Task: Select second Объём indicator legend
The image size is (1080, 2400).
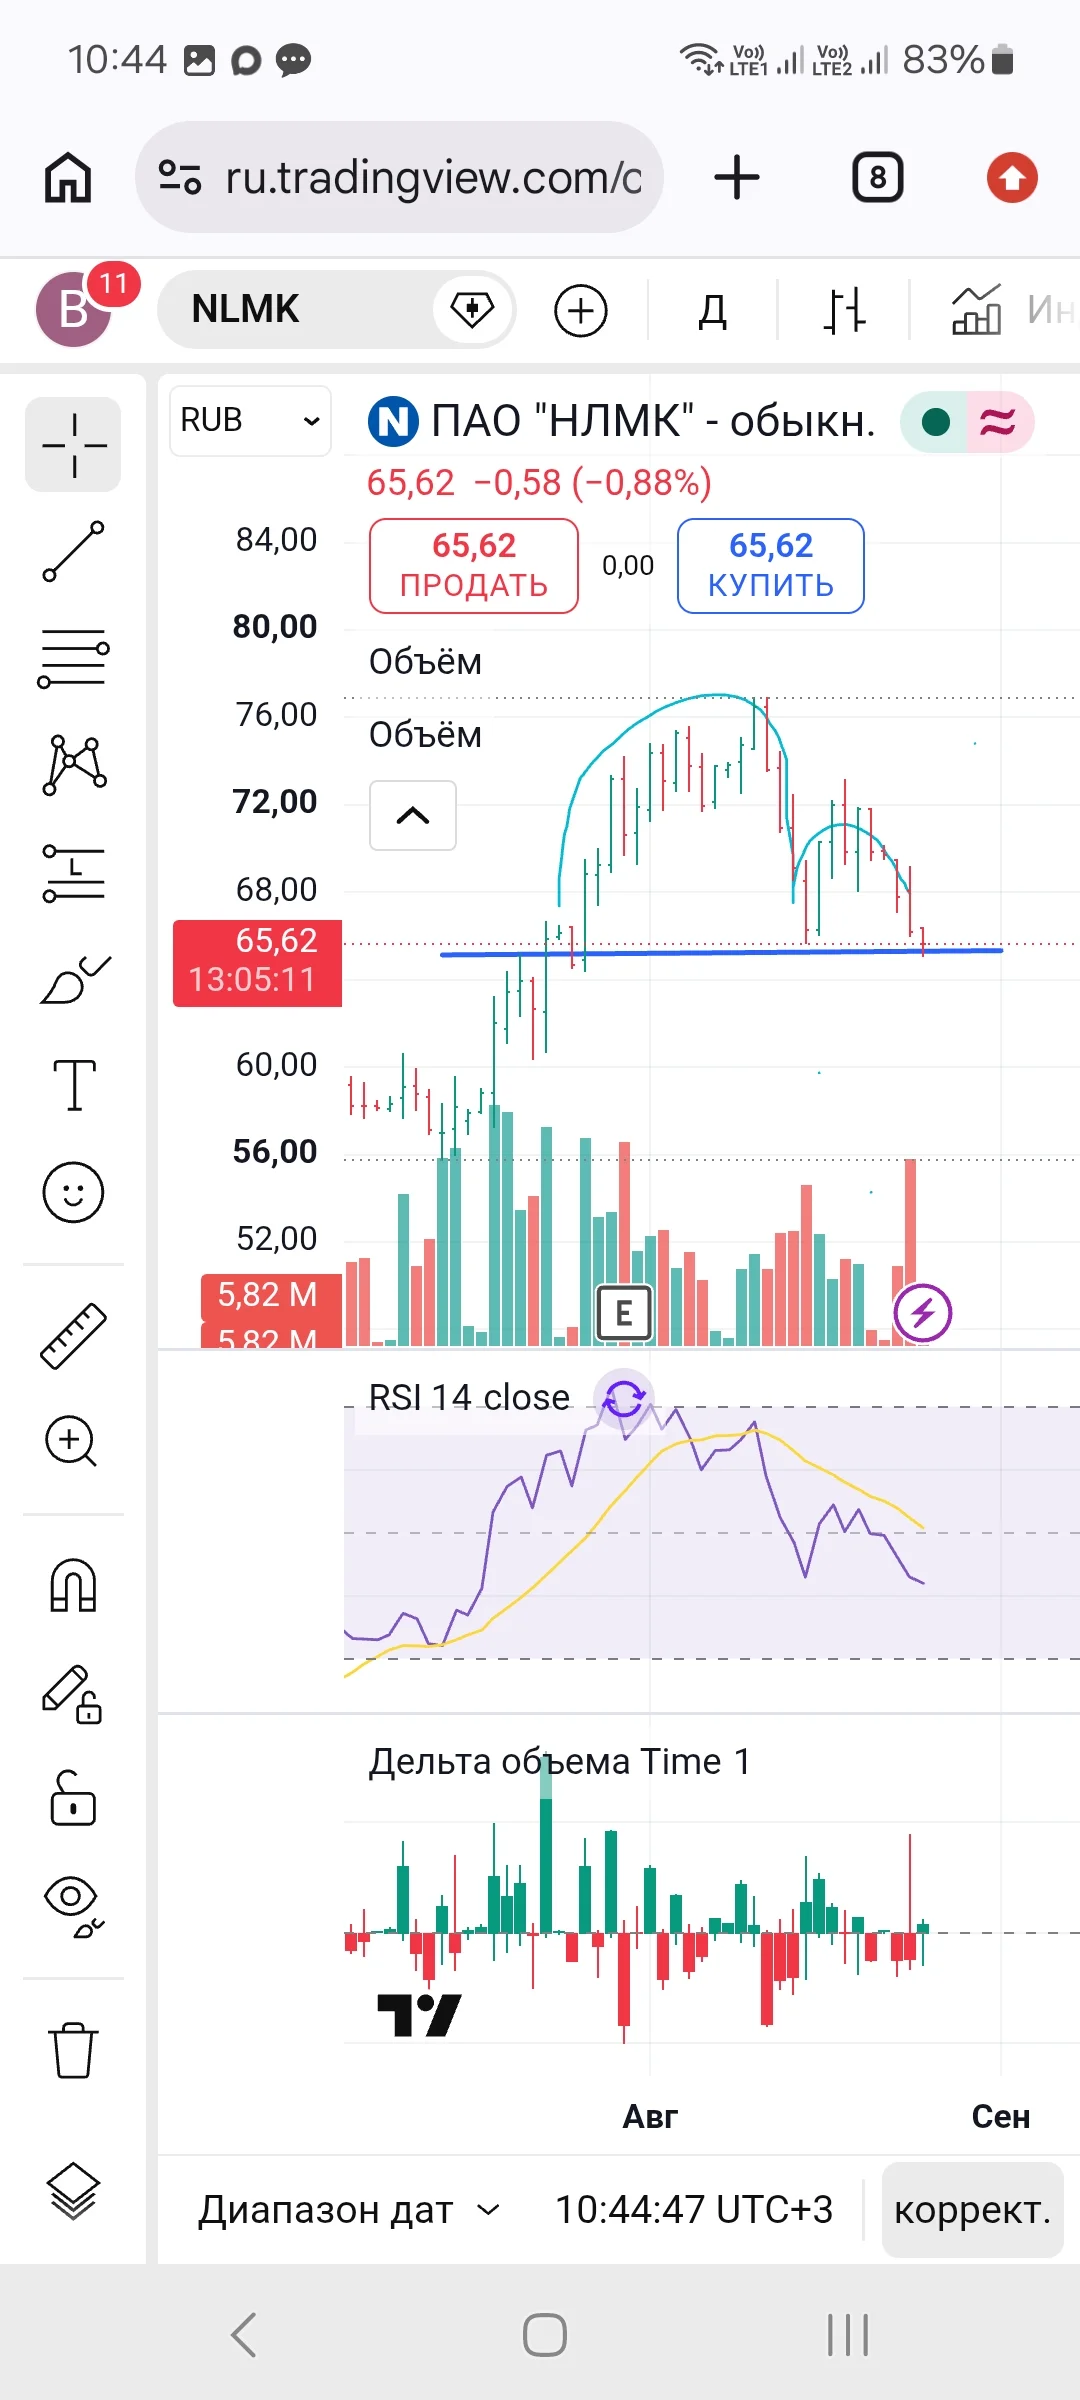Action: click(425, 734)
